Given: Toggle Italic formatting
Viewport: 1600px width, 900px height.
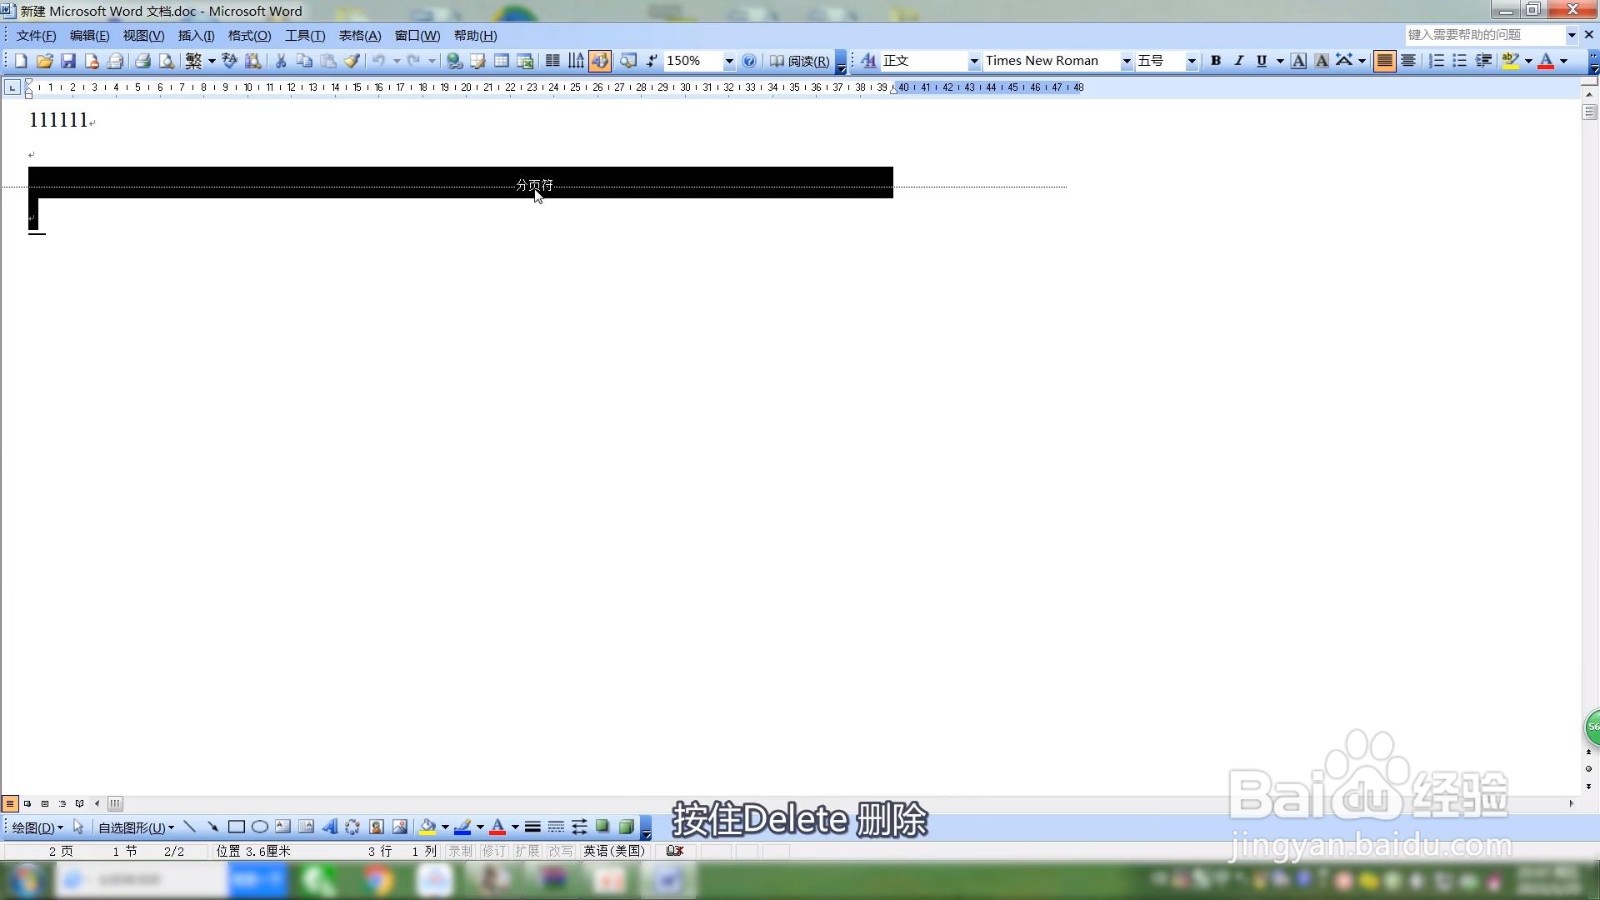Looking at the screenshot, I should tap(1239, 61).
